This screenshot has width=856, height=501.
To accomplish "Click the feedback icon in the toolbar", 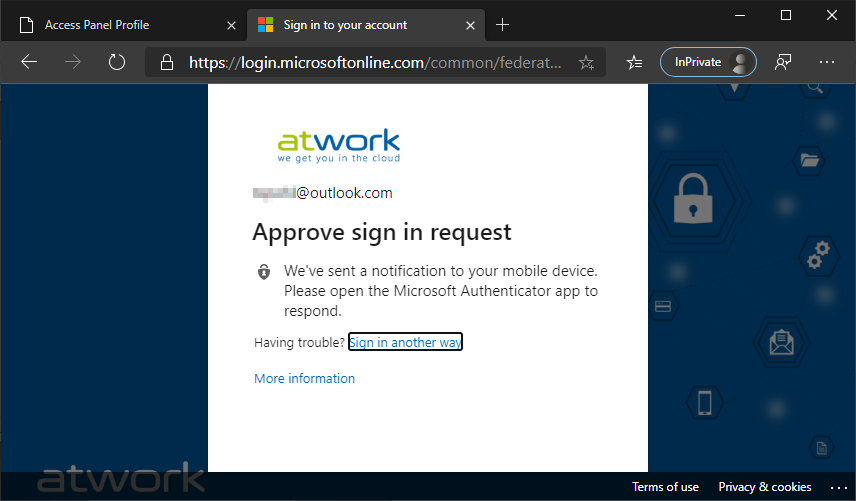I will [783, 62].
